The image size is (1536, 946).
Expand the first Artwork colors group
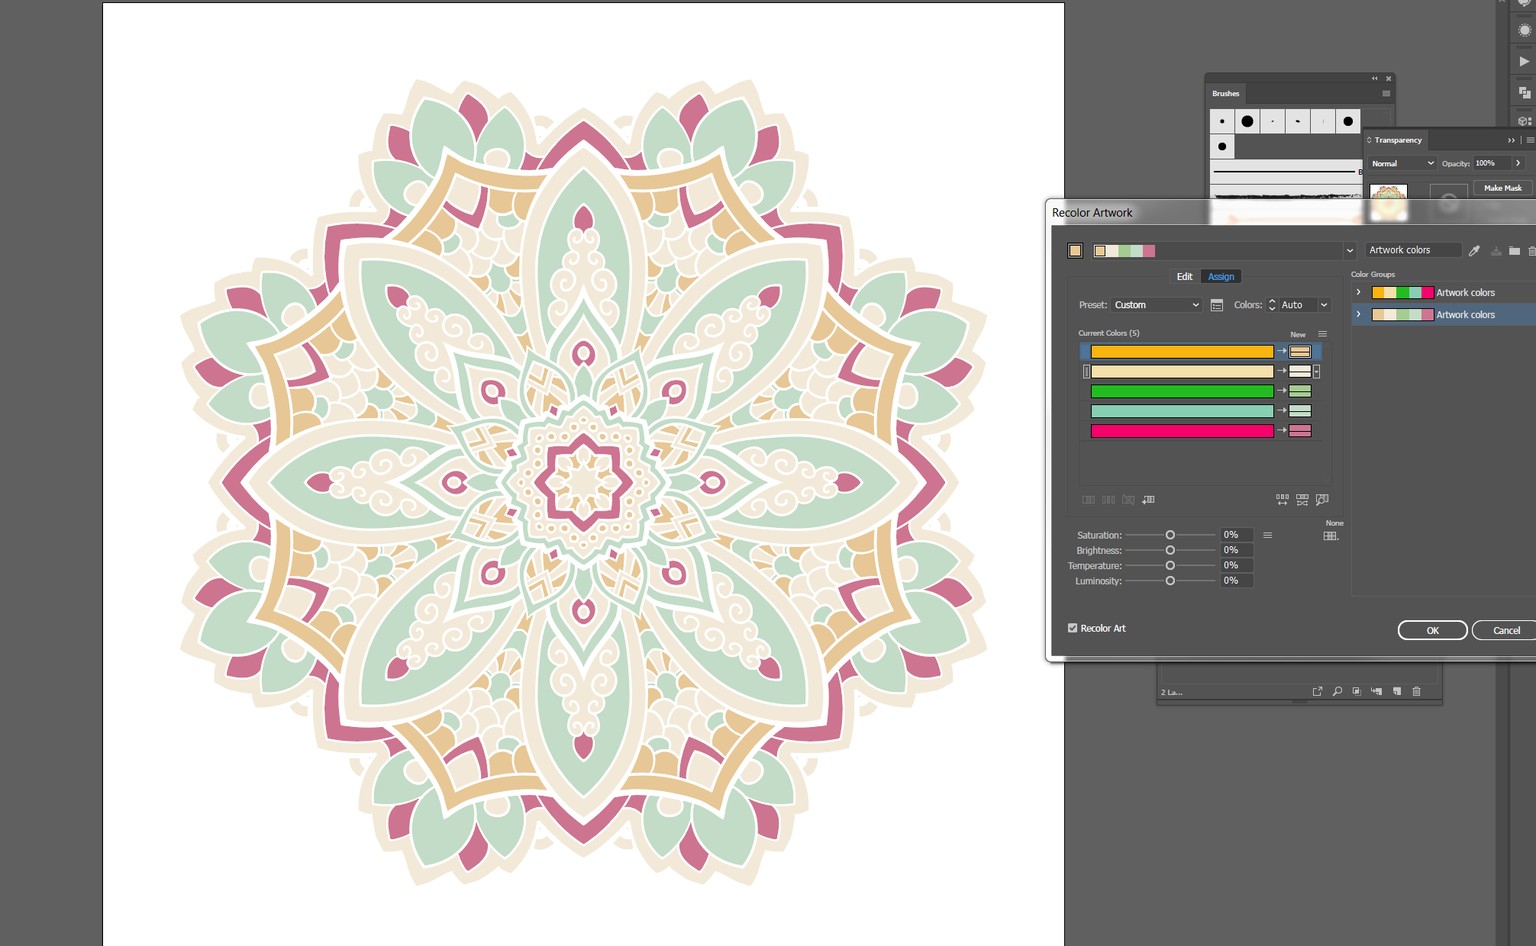(1358, 292)
